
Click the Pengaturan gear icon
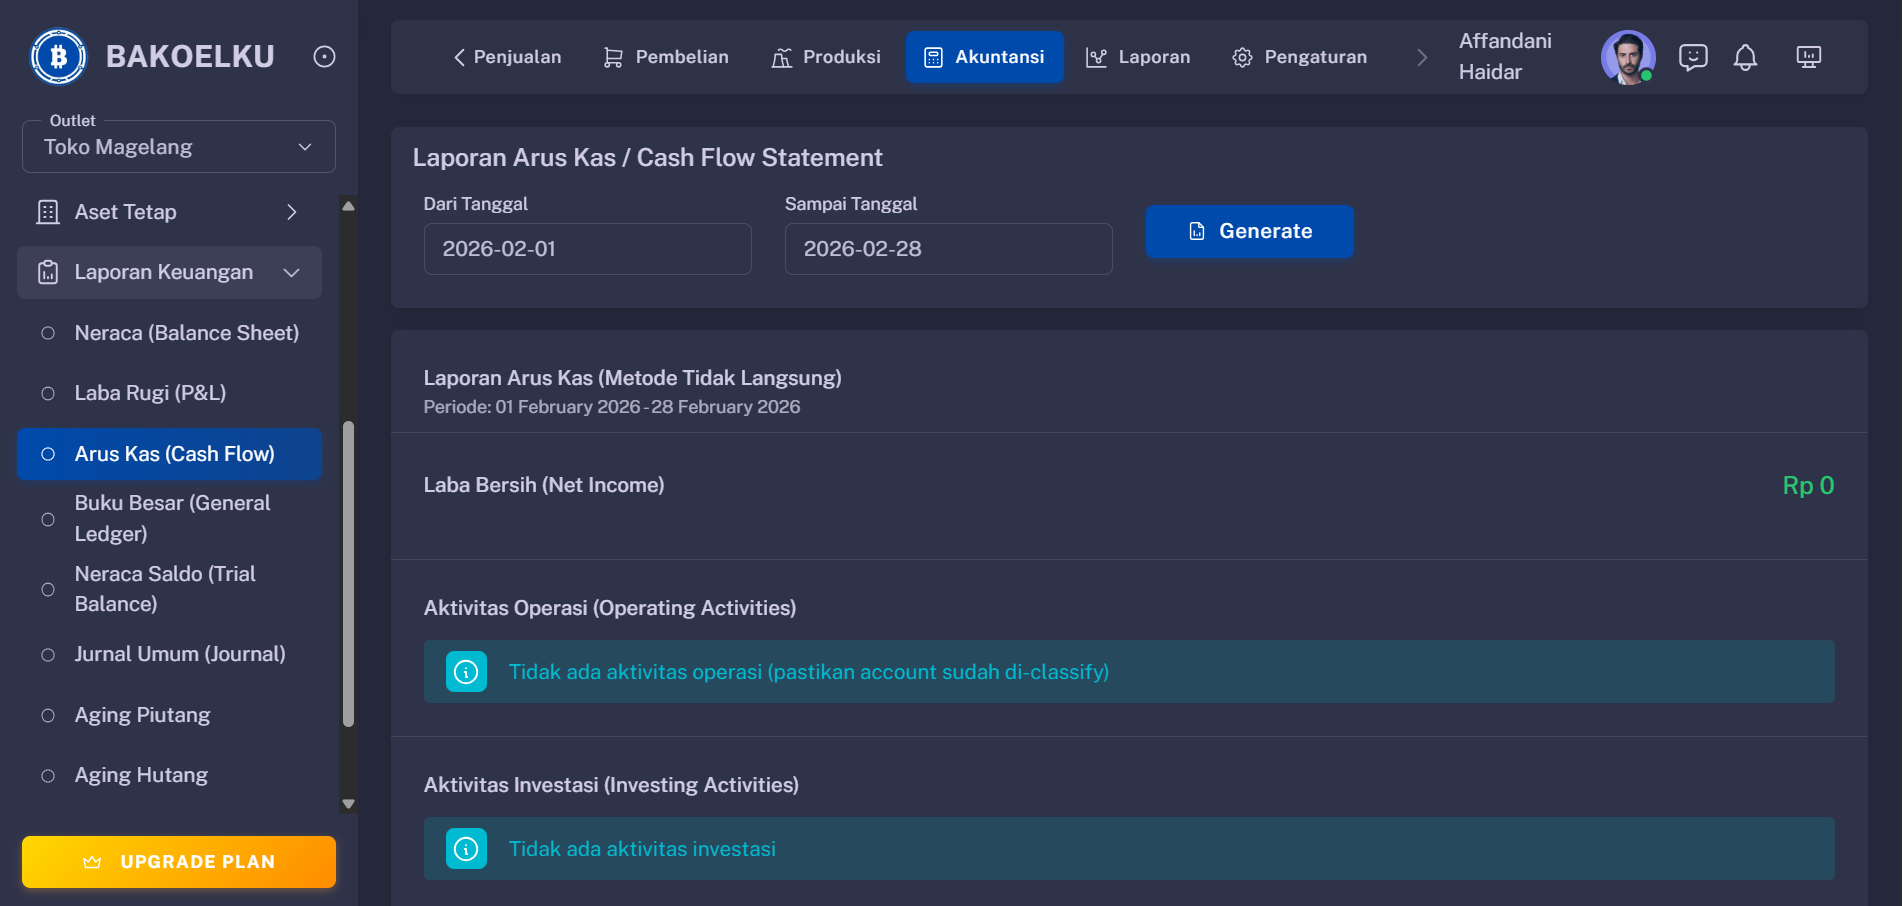[1242, 57]
